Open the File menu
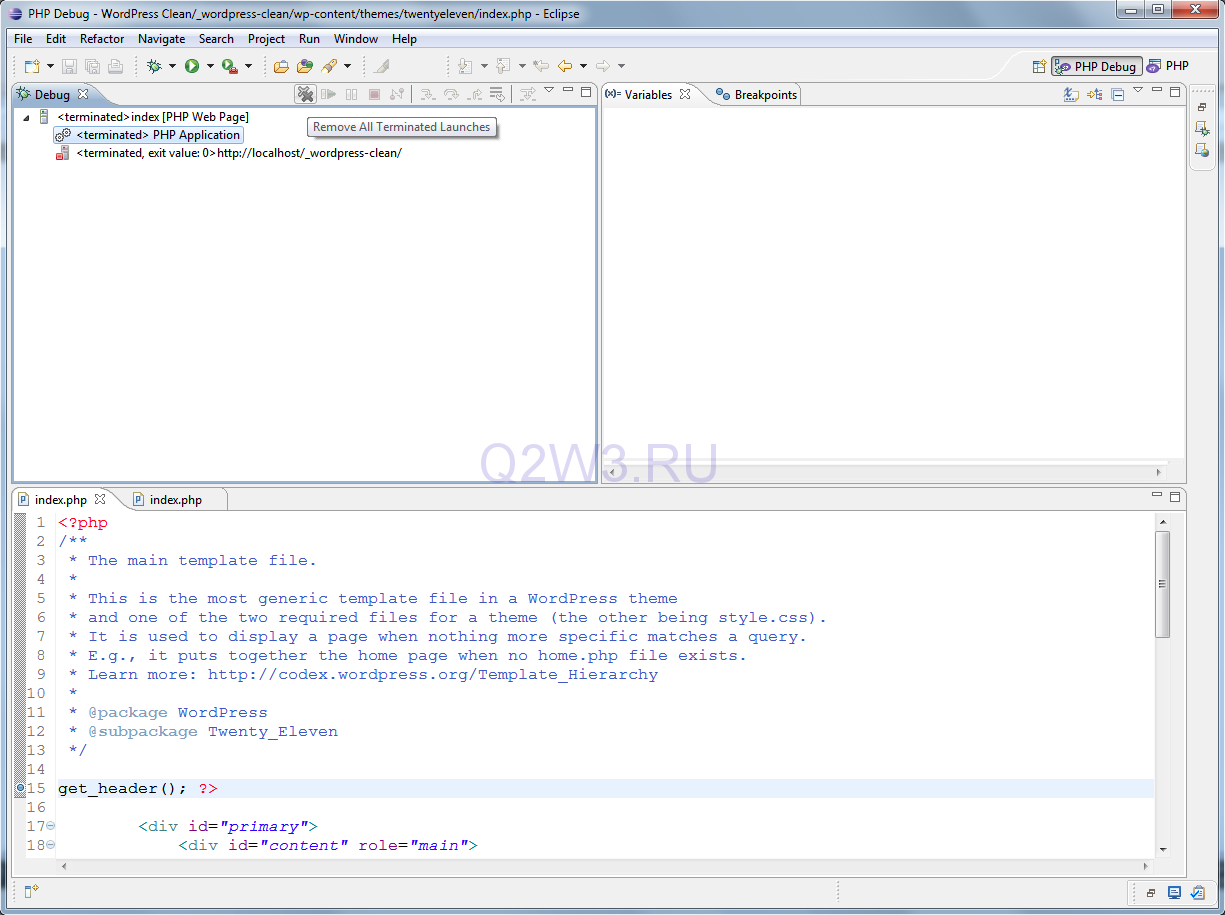The image size is (1225, 915). coord(23,39)
